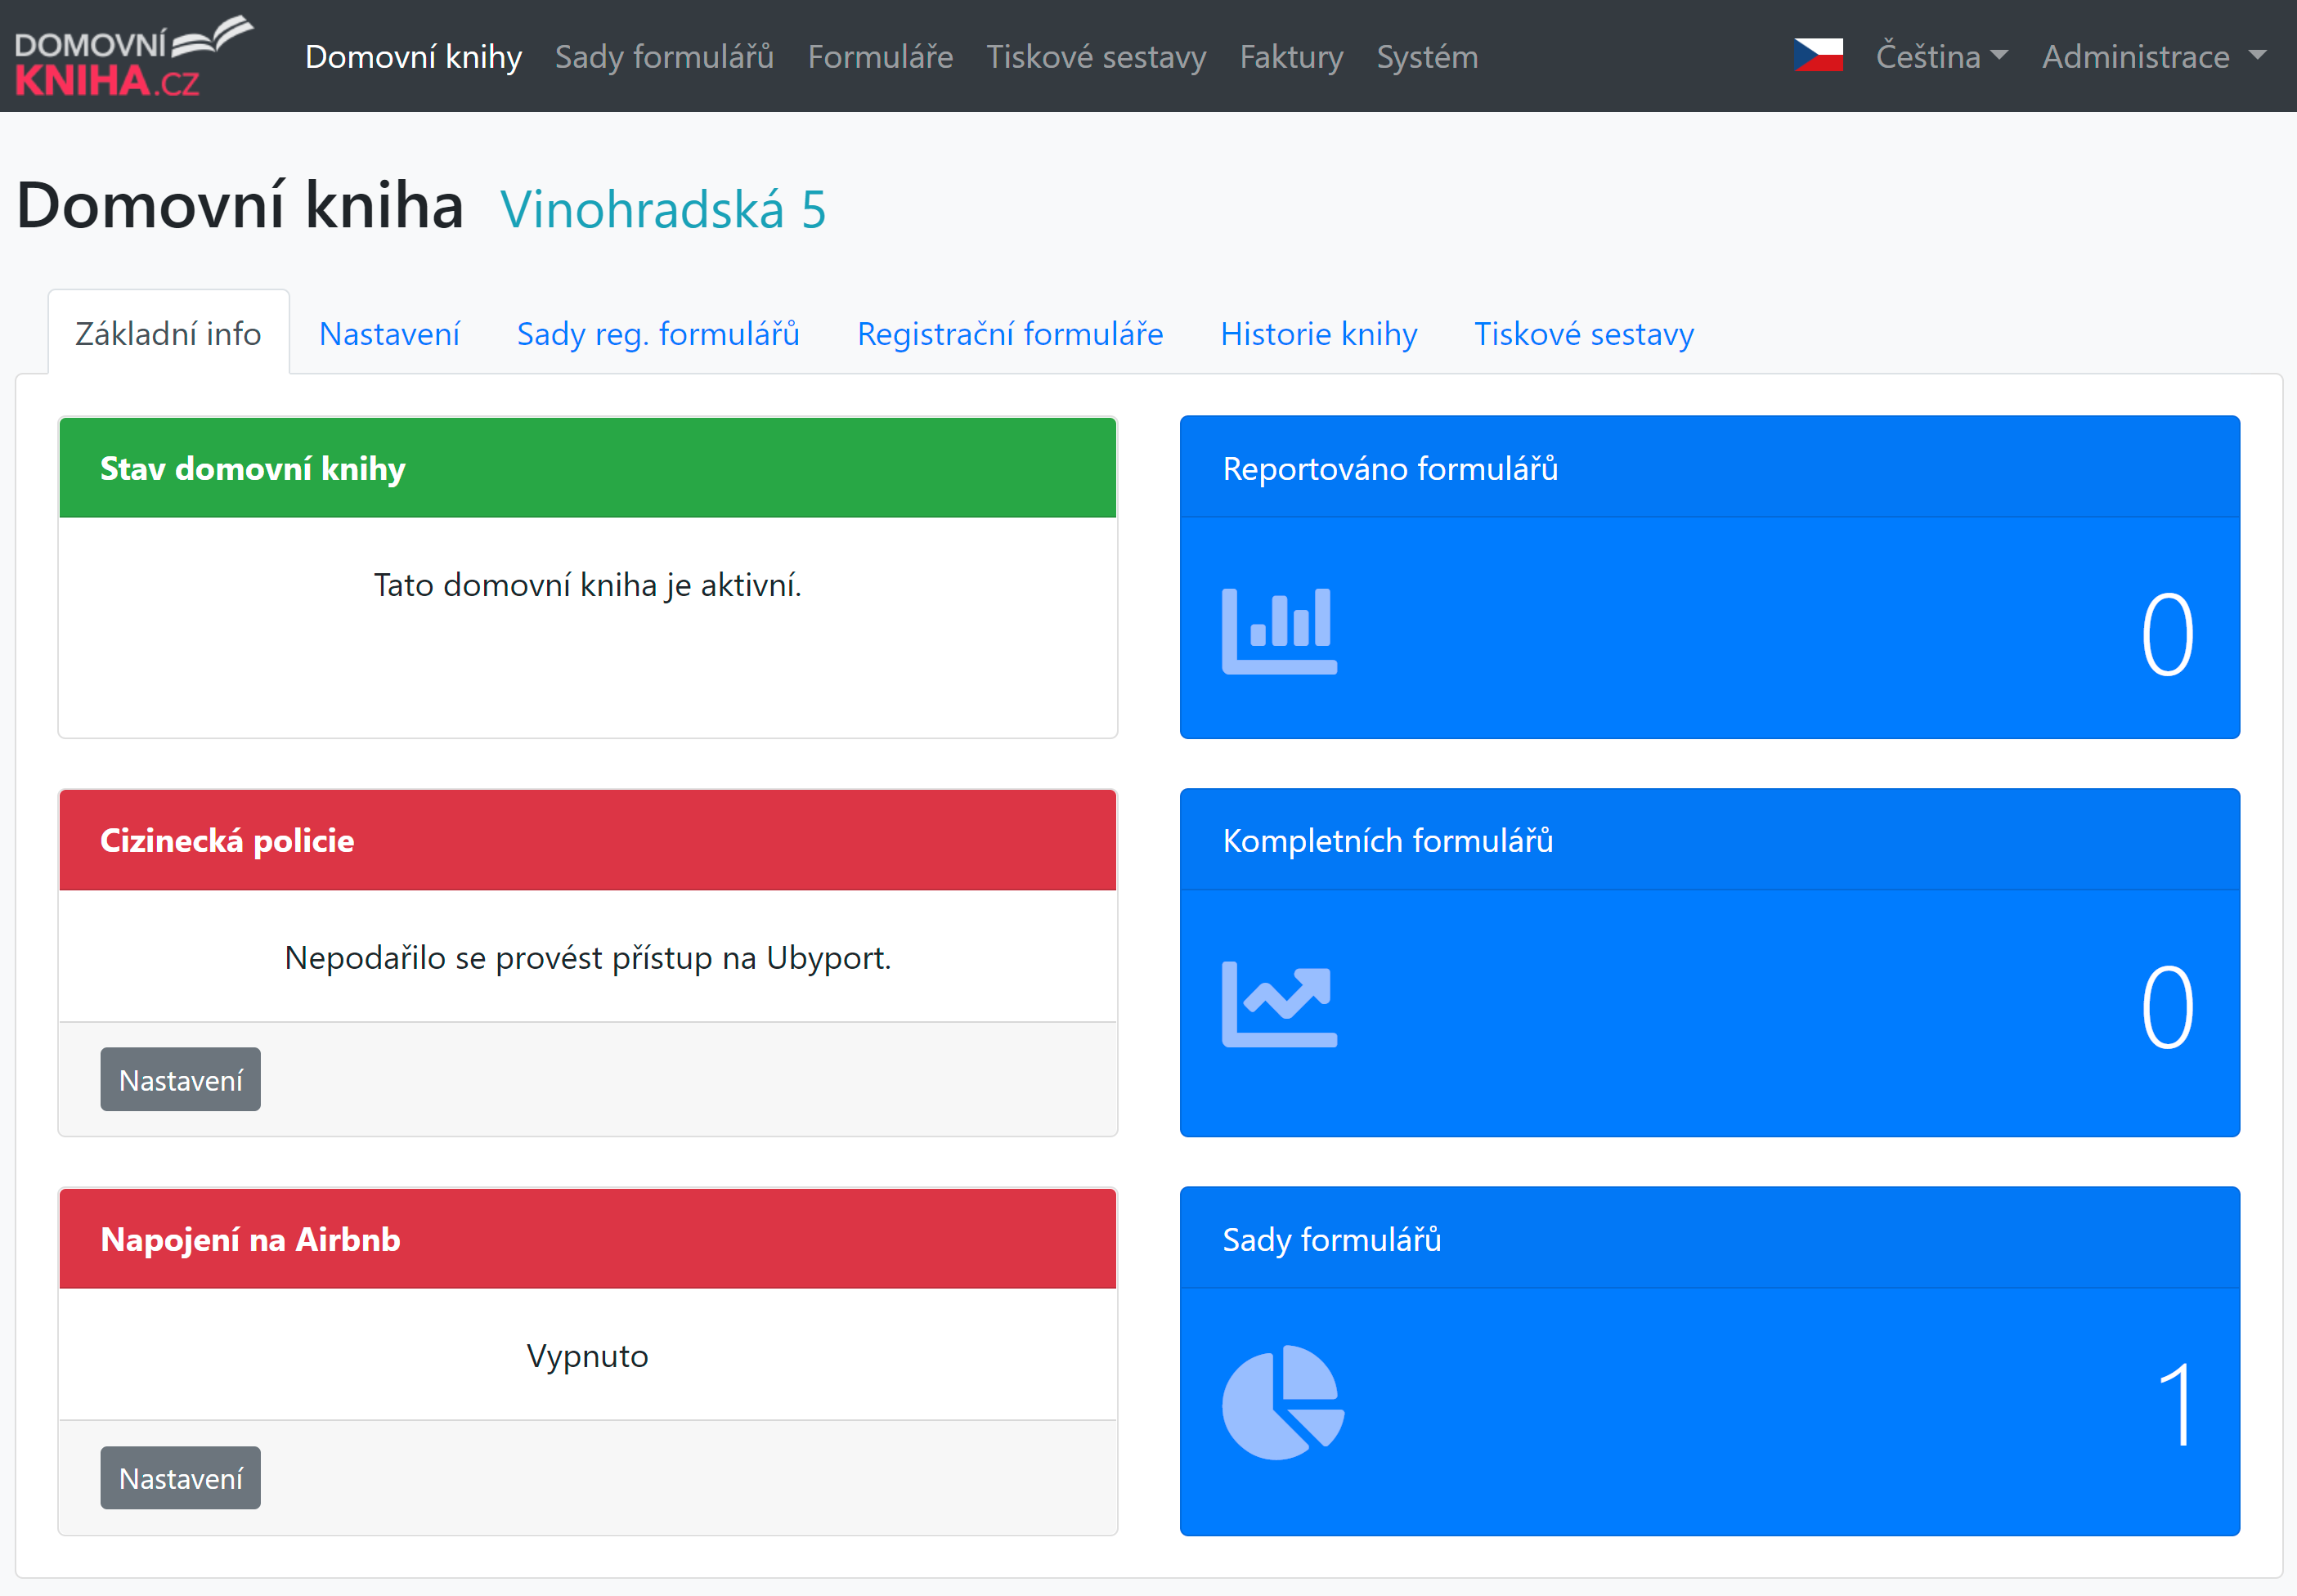Expand the Administrace menu
The image size is (2297, 1596).
click(x=2153, y=56)
